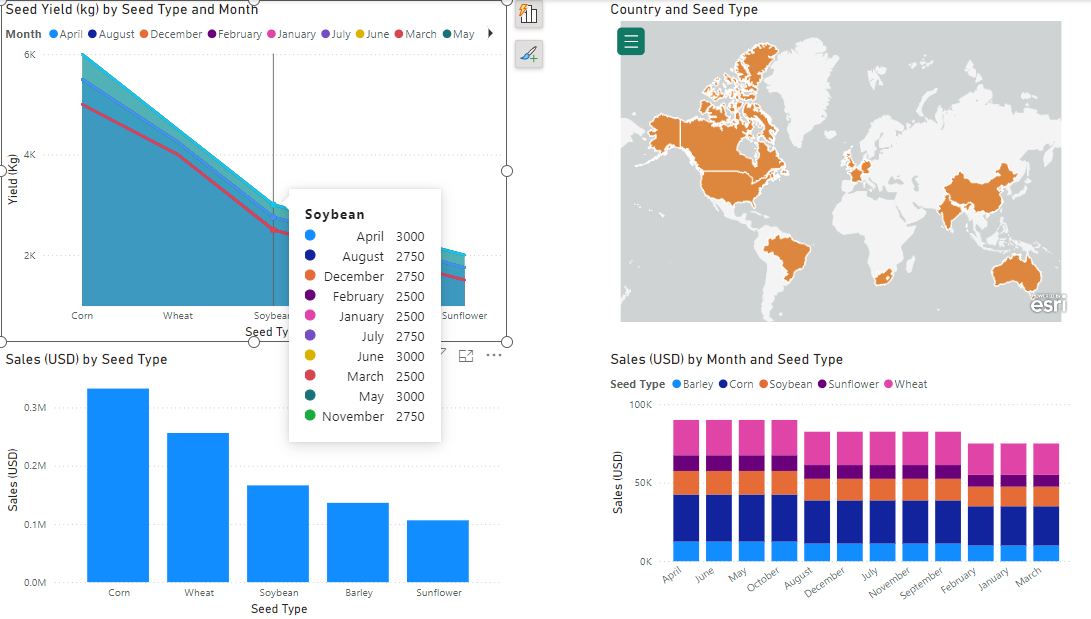The height and width of the screenshot is (619, 1091).
Task: Open the map's green menu button
Action: coord(631,42)
